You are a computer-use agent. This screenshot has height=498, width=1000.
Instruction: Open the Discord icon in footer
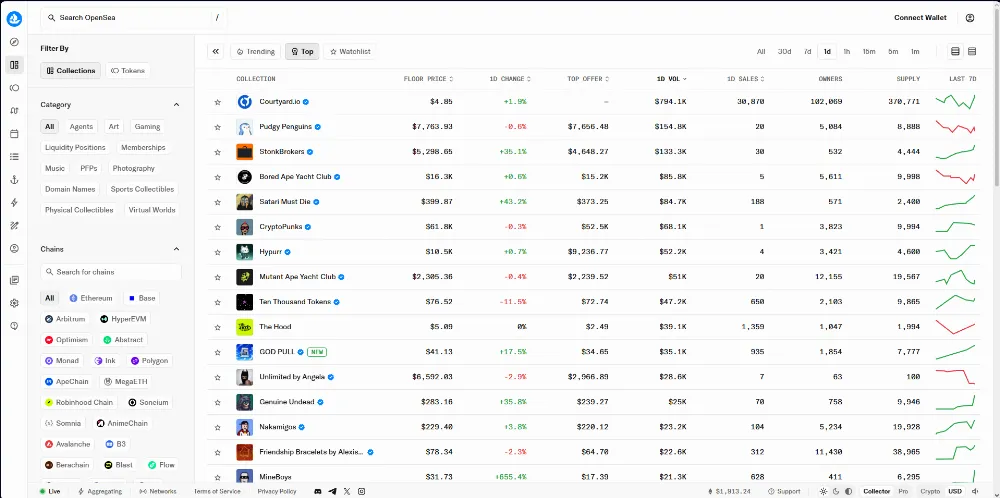318,492
